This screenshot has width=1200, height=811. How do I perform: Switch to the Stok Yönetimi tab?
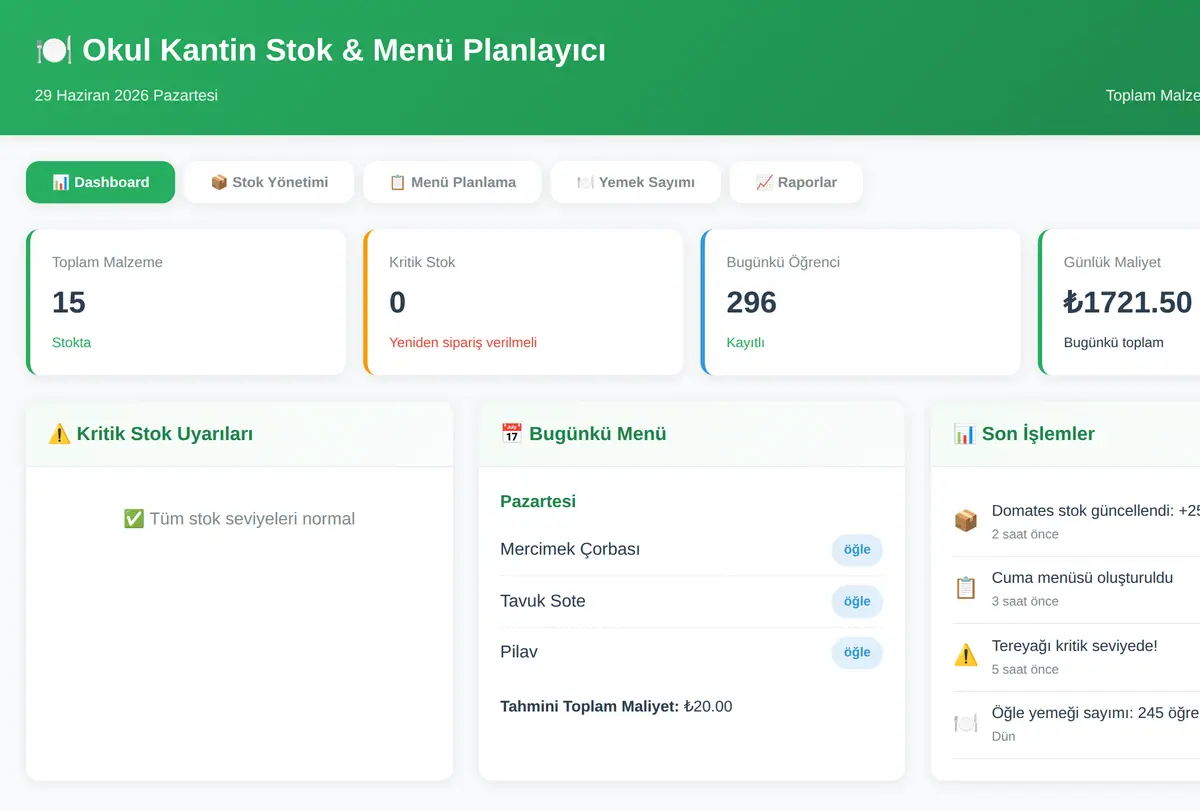[269, 182]
